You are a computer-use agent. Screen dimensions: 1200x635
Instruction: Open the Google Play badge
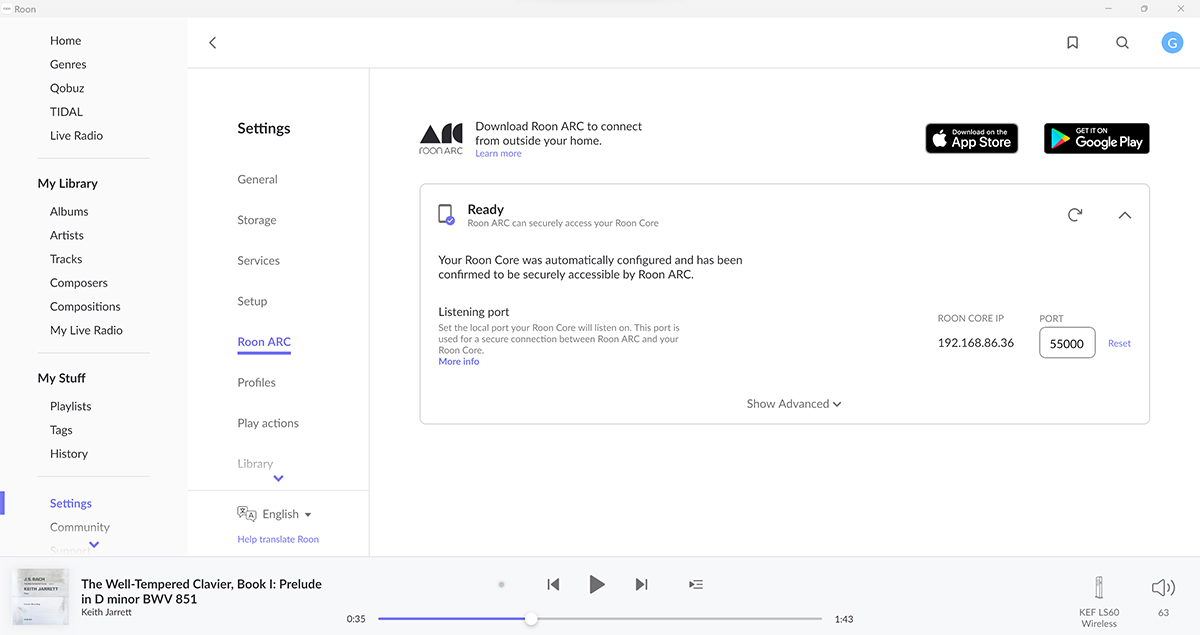(1097, 139)
